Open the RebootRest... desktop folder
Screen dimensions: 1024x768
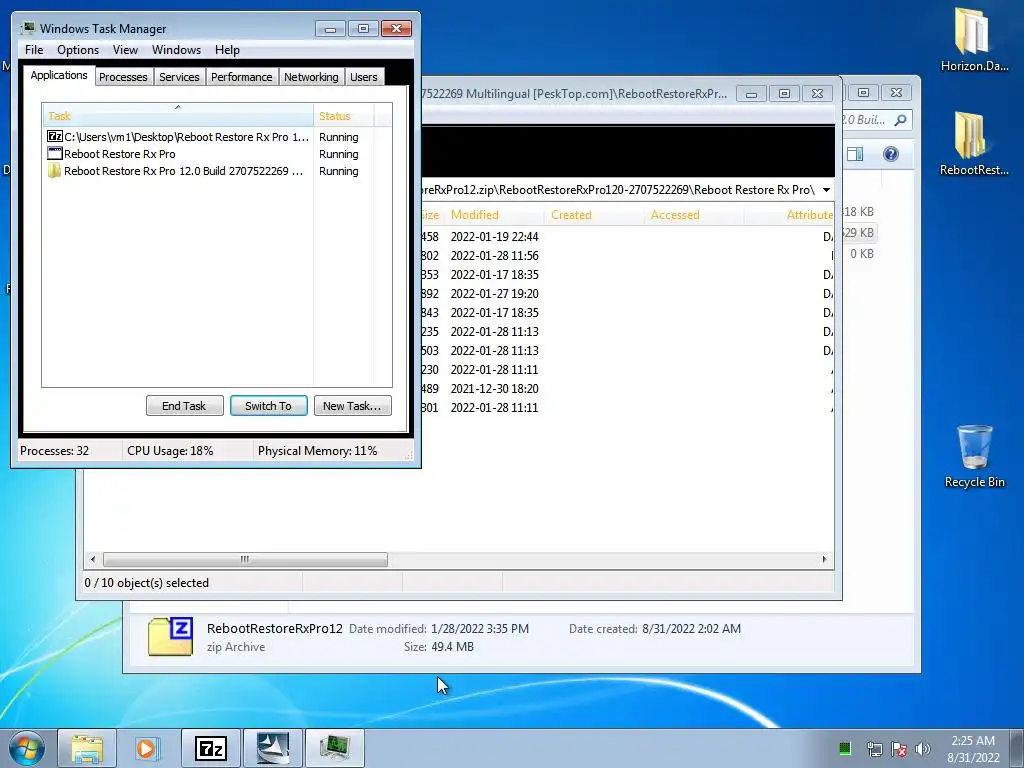click(974, 143)
